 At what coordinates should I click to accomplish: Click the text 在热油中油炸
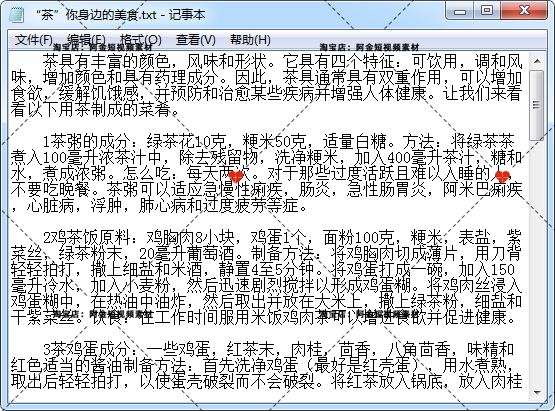point(138,301)
